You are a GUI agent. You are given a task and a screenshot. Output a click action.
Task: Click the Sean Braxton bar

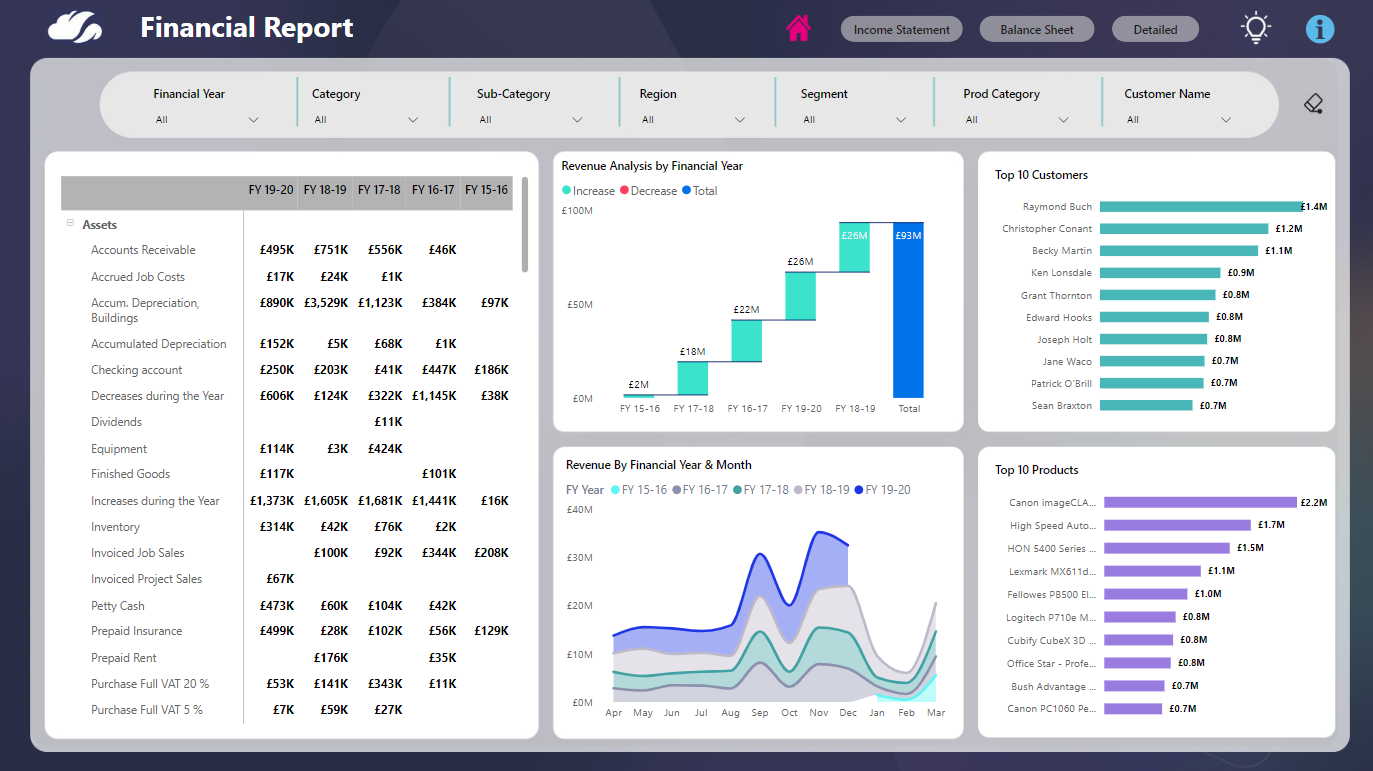tap(1146, 405)
